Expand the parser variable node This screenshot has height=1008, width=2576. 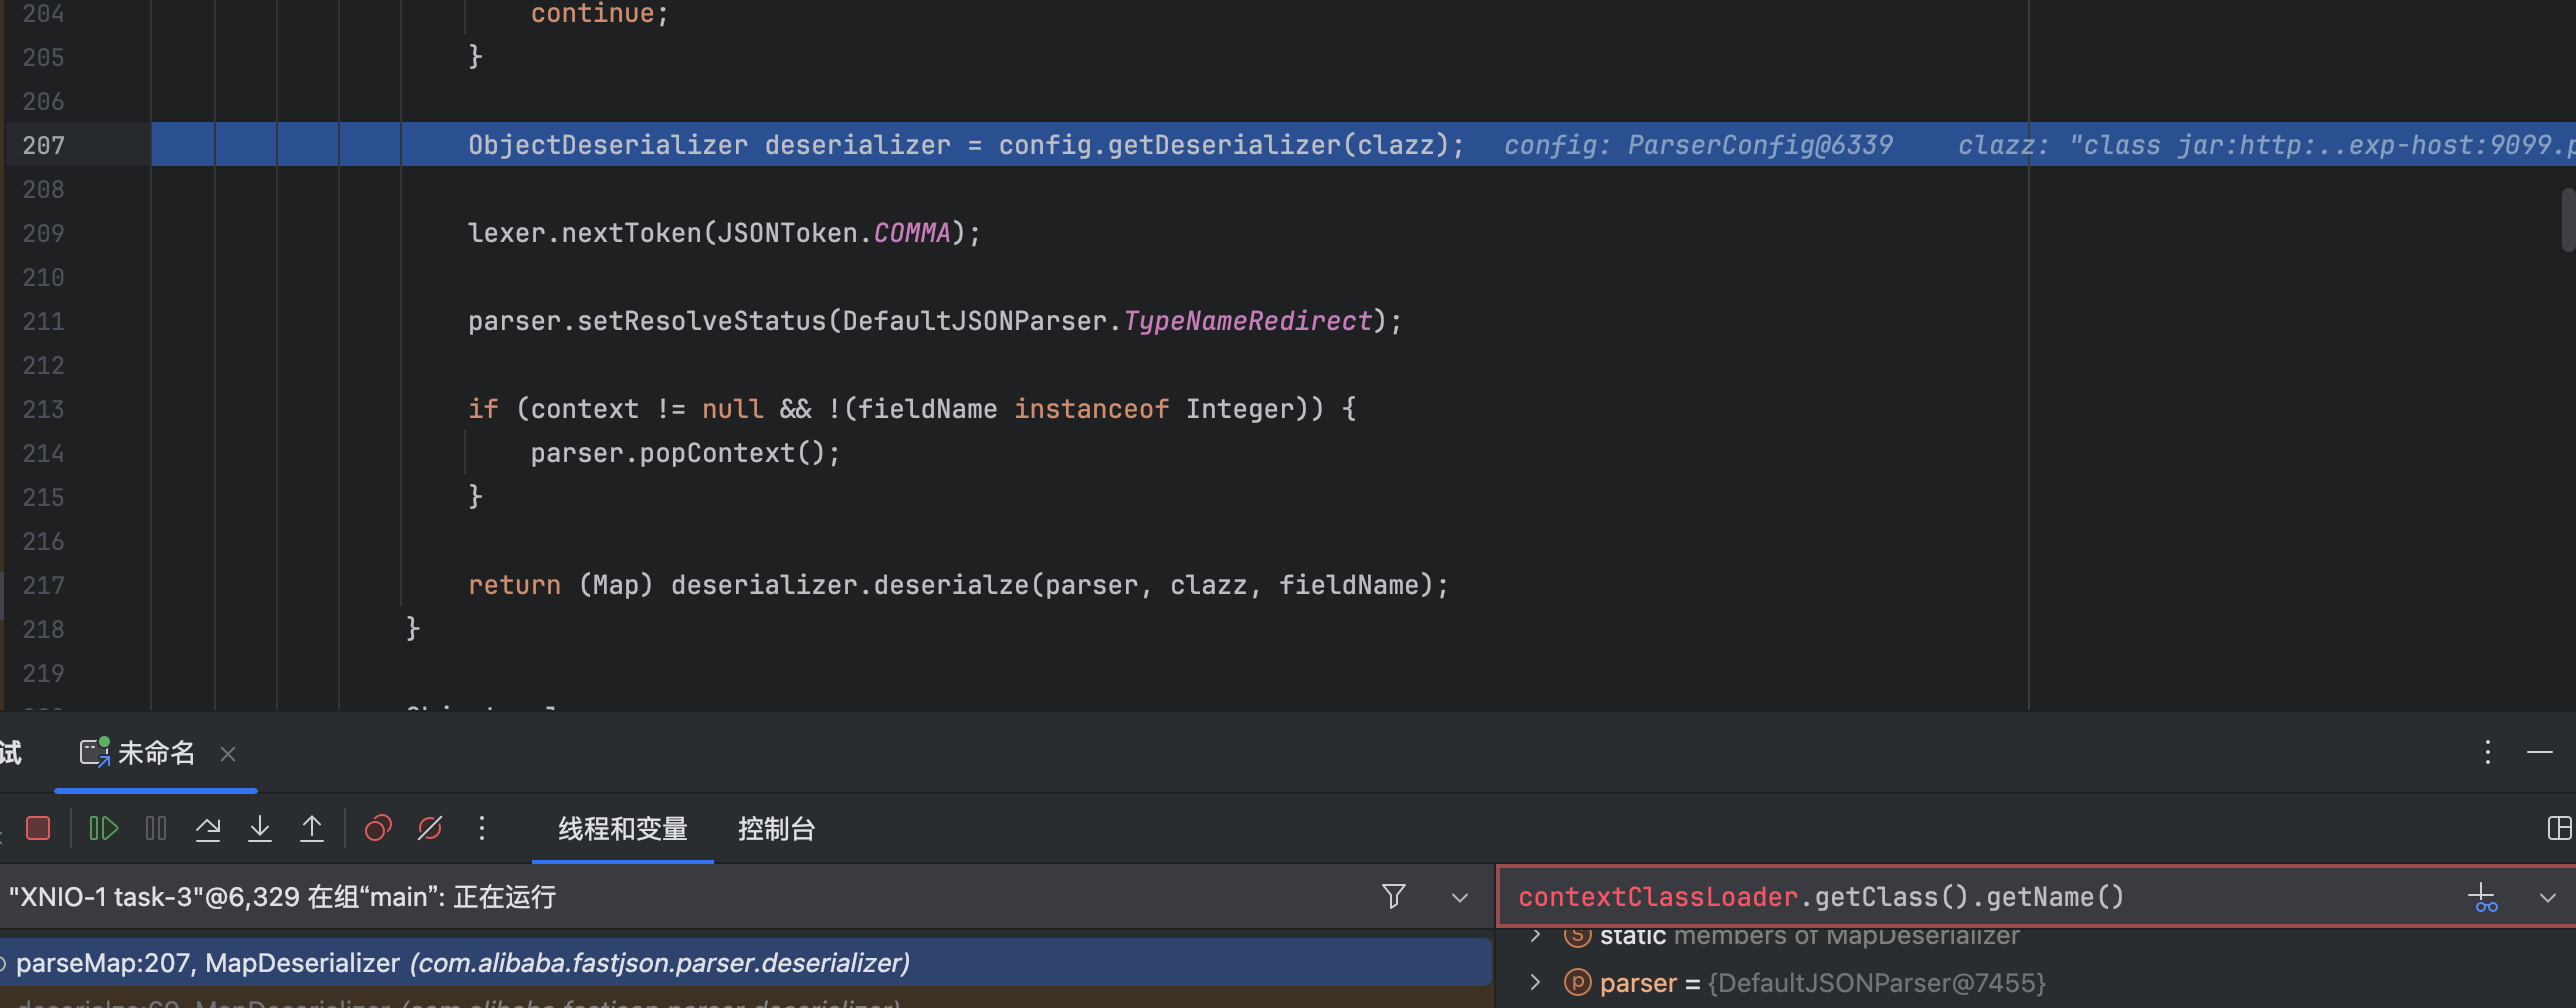(x=1536, y=982)
